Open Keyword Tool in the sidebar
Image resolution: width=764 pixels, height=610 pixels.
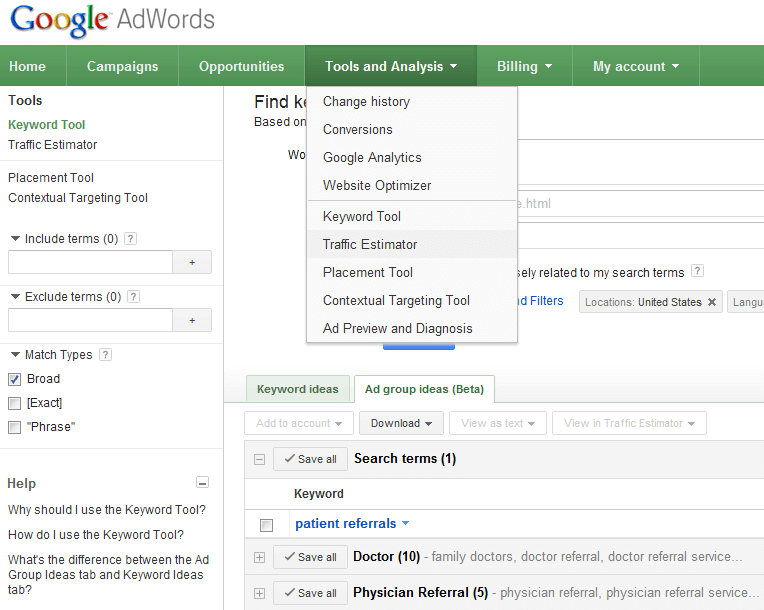(46, 125)
